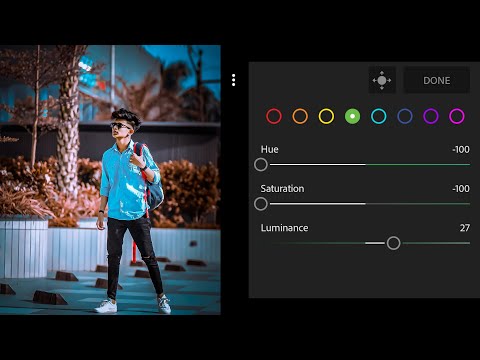Image resolution: width=480 pixels, height=360 pixels.
Task: Click the edited photo preview
Action: [110, 180]
